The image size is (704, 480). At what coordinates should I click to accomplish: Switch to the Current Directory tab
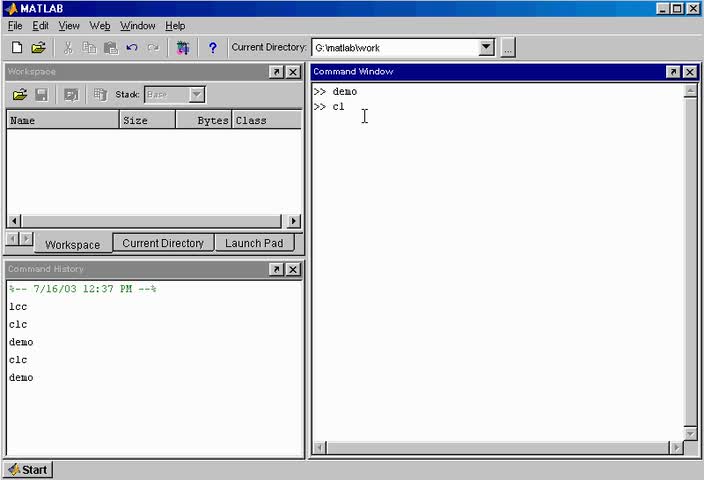[163, 243]
